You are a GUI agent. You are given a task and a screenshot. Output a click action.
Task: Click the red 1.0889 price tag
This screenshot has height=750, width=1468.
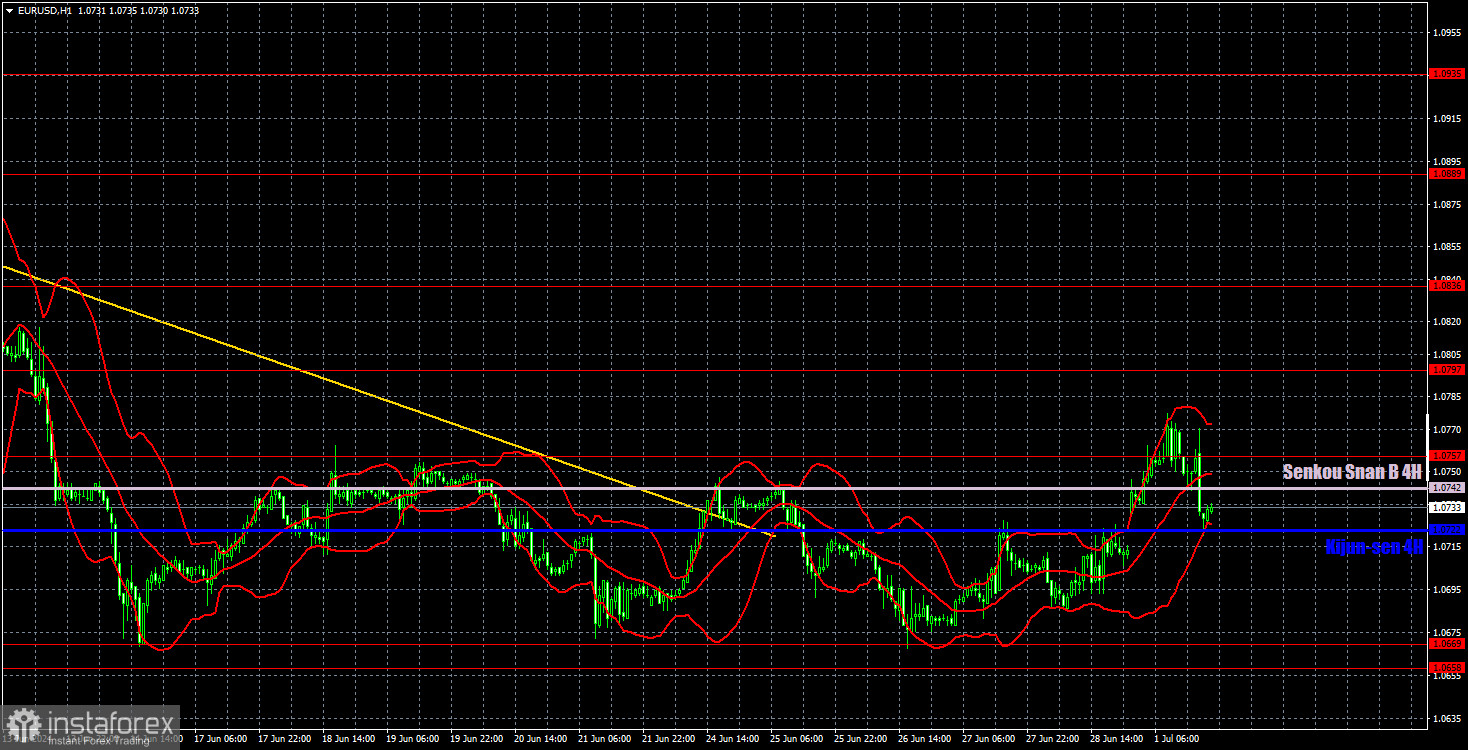[x=1447, y=173]
